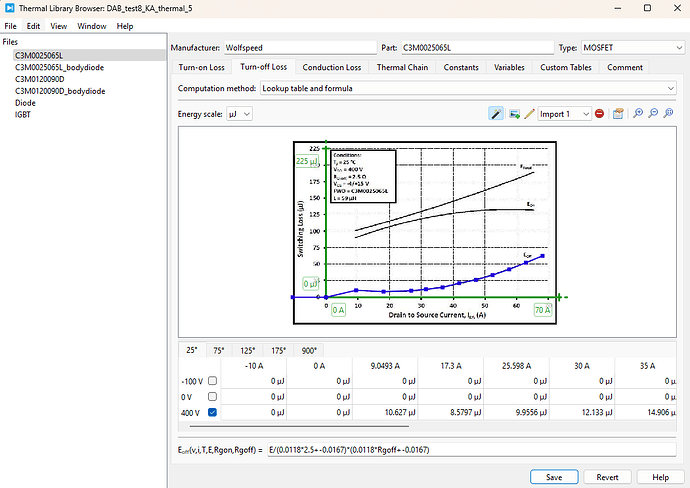Select file C3M0025065L in Files list
690x488 pixels.
(89, 55)
